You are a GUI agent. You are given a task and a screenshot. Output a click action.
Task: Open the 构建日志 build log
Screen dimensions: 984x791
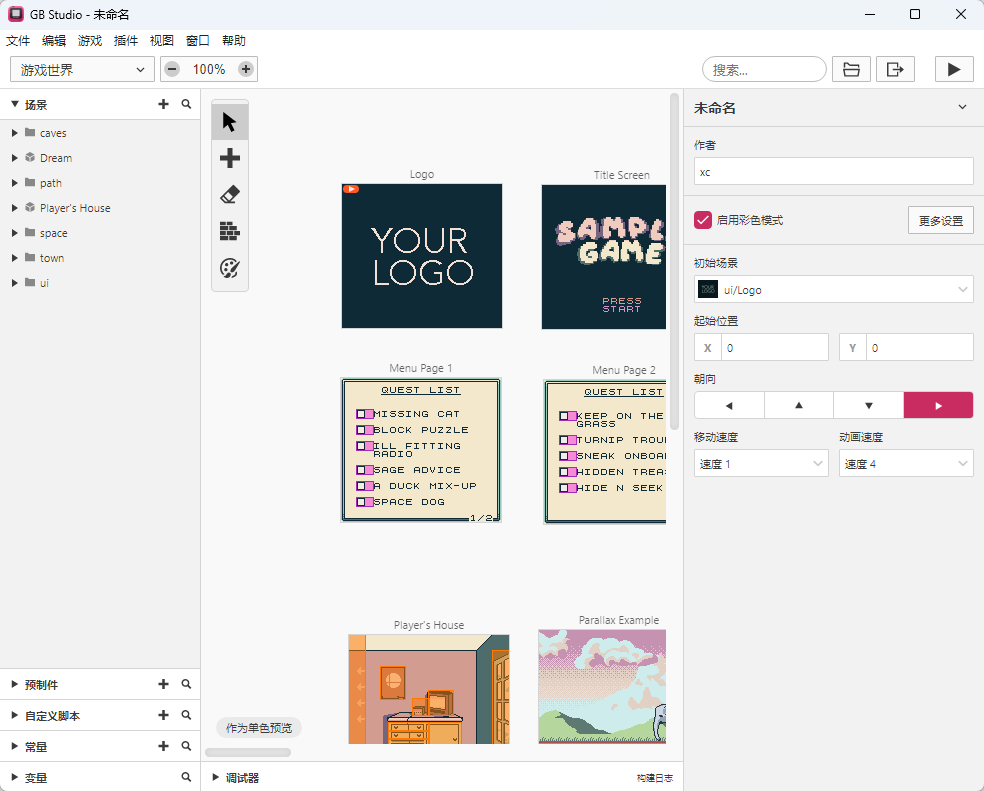[x=655, y=778]
